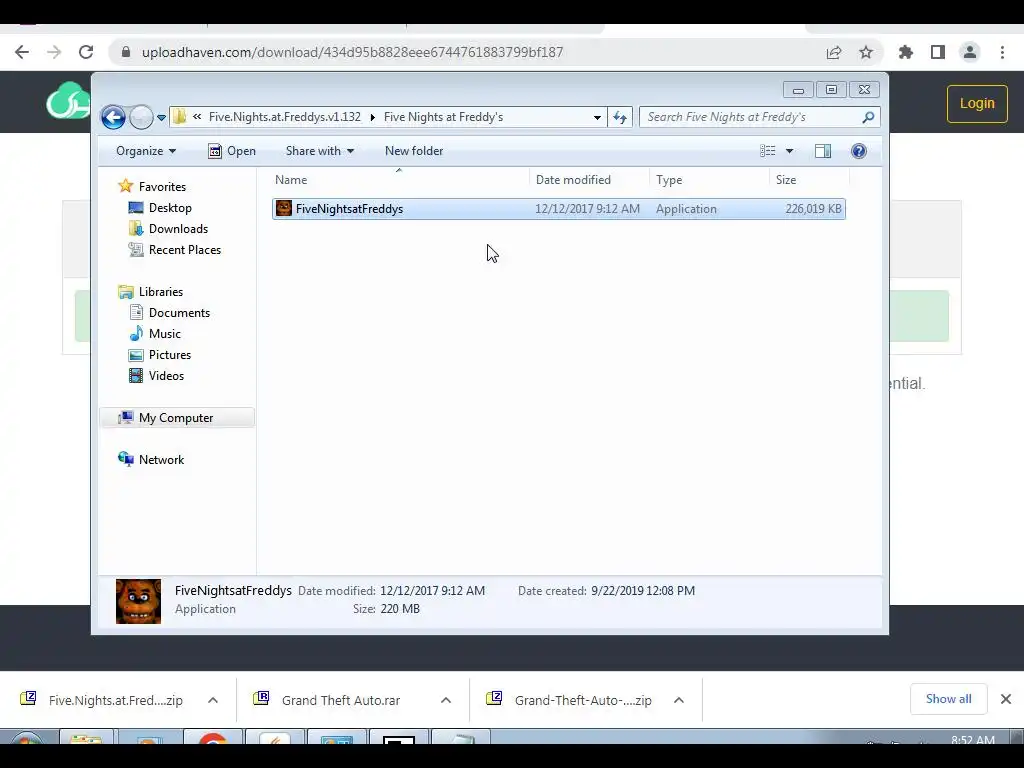1024x768 pixels.
Task: Open recent locations dropdown arrow
Action: pyautogui.click(x=161, y=118)
